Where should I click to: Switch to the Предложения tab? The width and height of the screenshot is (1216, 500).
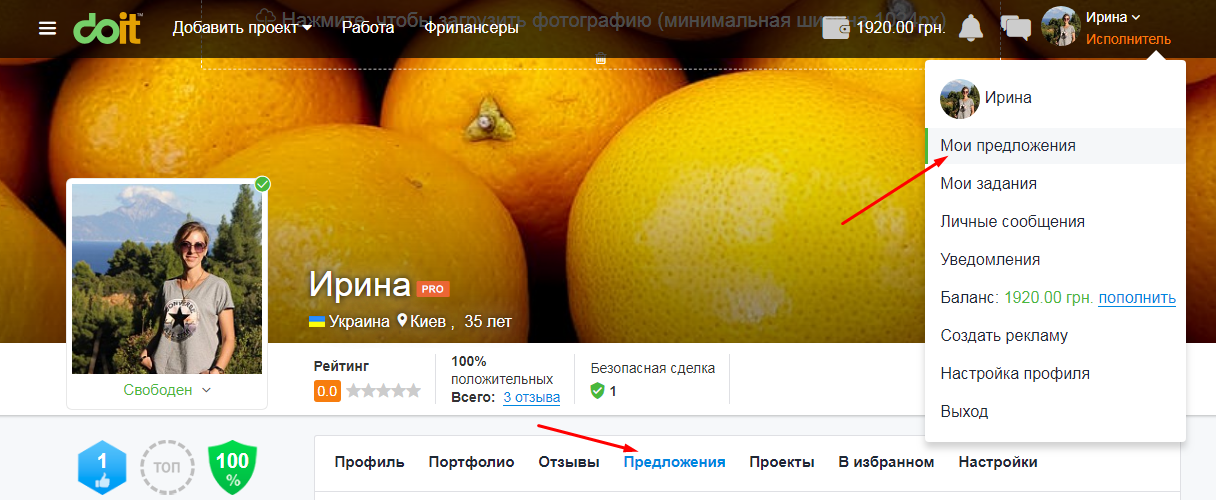(x=674, y=462)
